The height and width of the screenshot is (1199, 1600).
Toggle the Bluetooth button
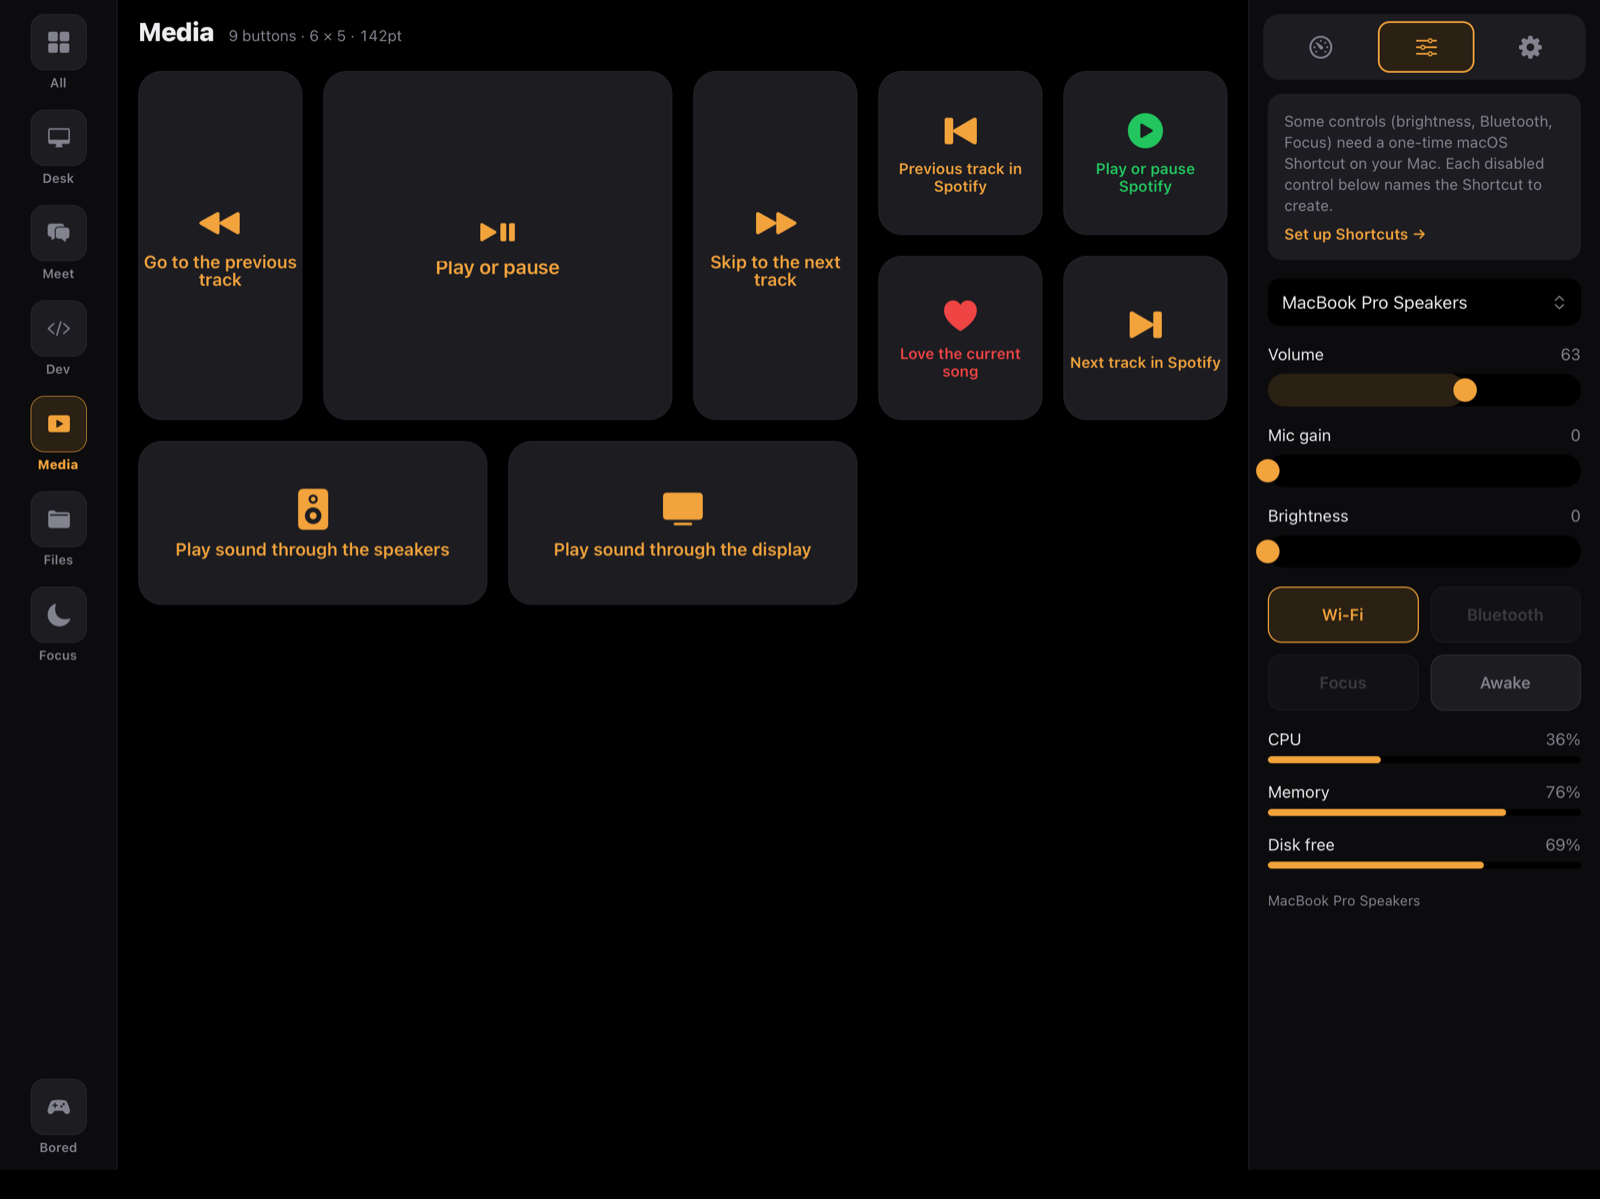coord(1505,615)
